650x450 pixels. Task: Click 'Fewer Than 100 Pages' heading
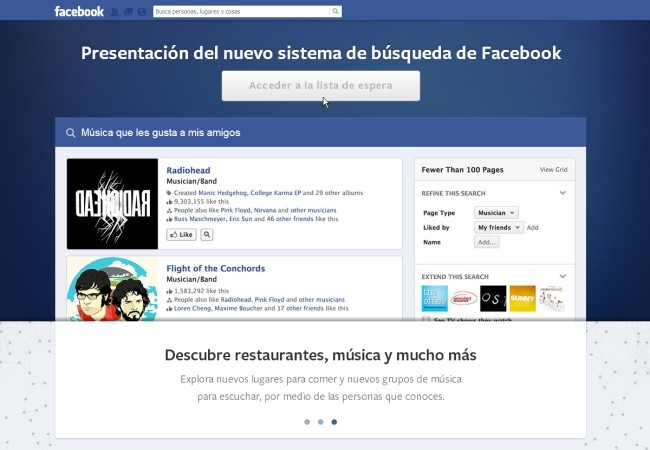[x=462, y=169]
